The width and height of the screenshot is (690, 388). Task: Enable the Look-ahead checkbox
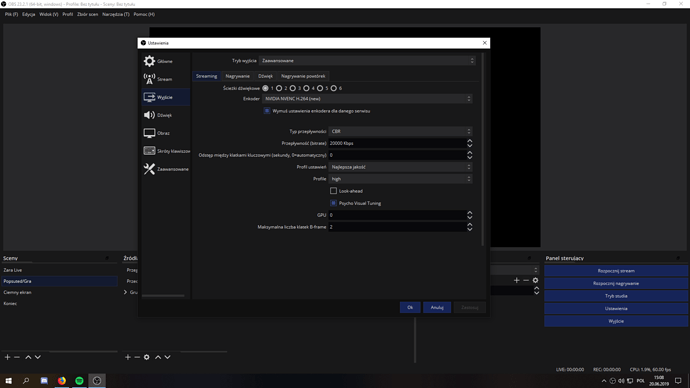coord(334,191)
